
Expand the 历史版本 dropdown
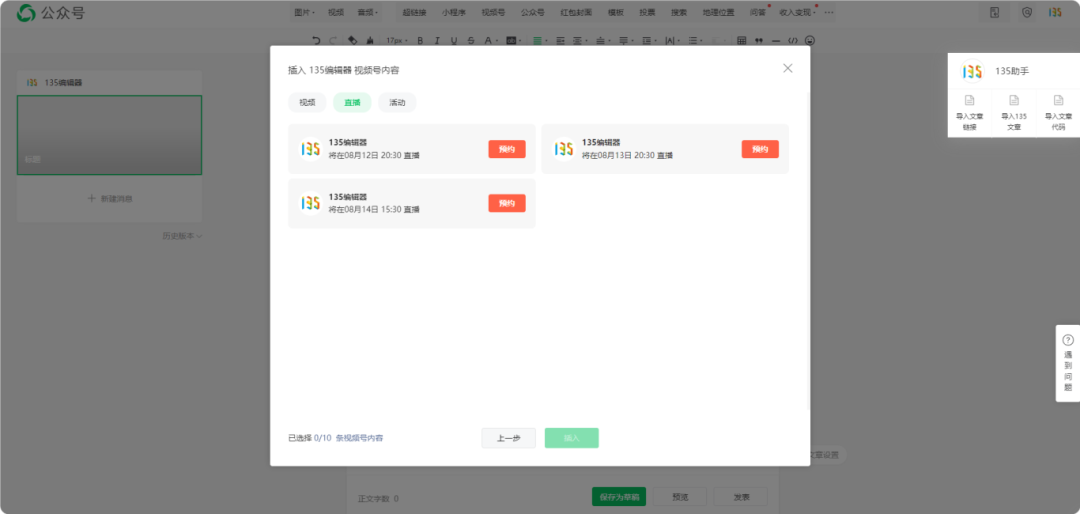(x=182, y=236)
